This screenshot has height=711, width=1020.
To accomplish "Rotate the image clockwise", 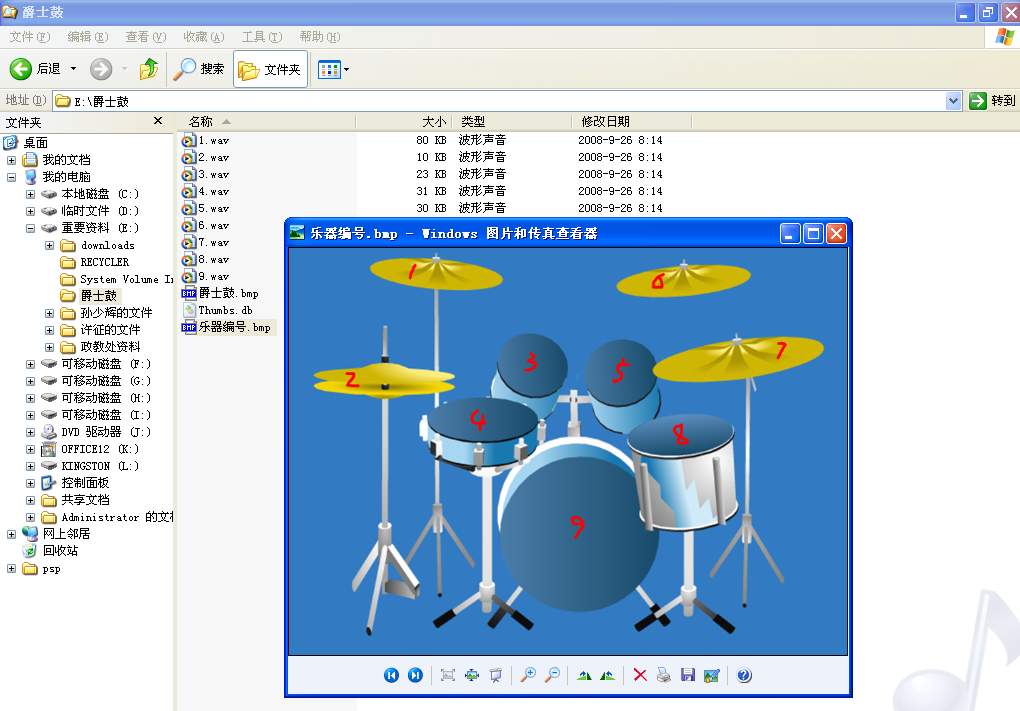I will point(584,676).
